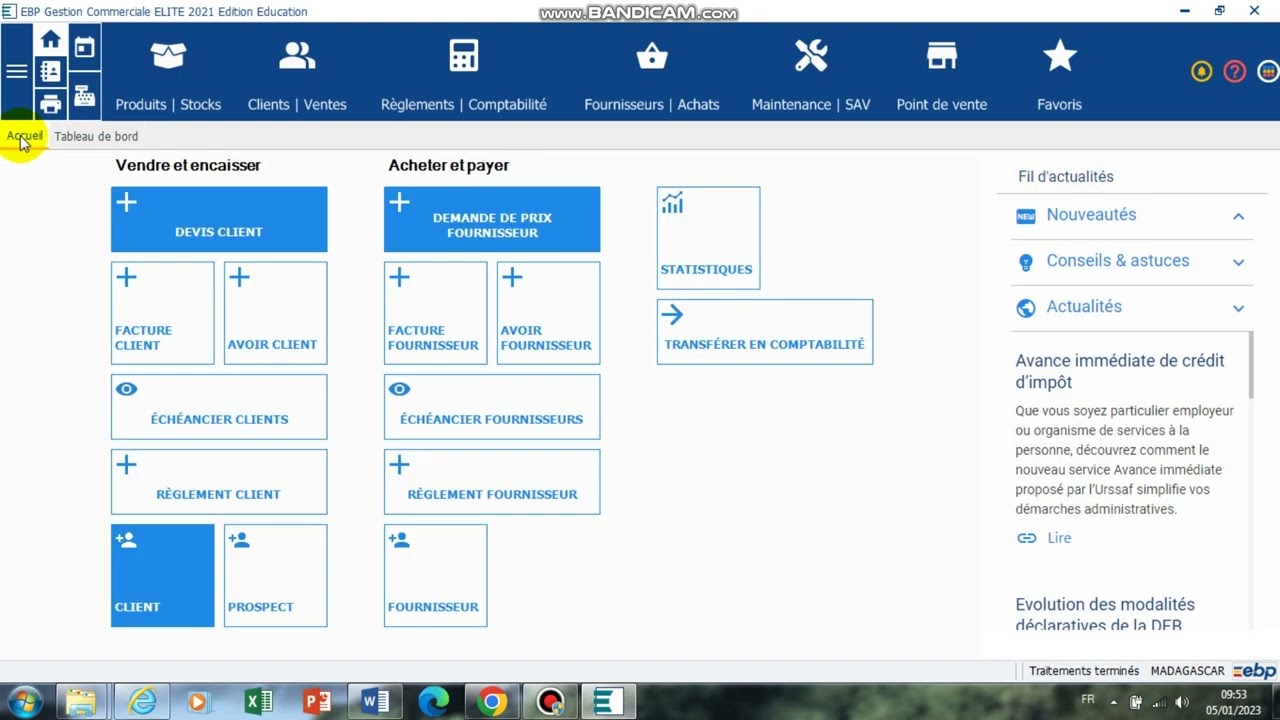Open the Favoris star menu

[x=1060, y=75]
